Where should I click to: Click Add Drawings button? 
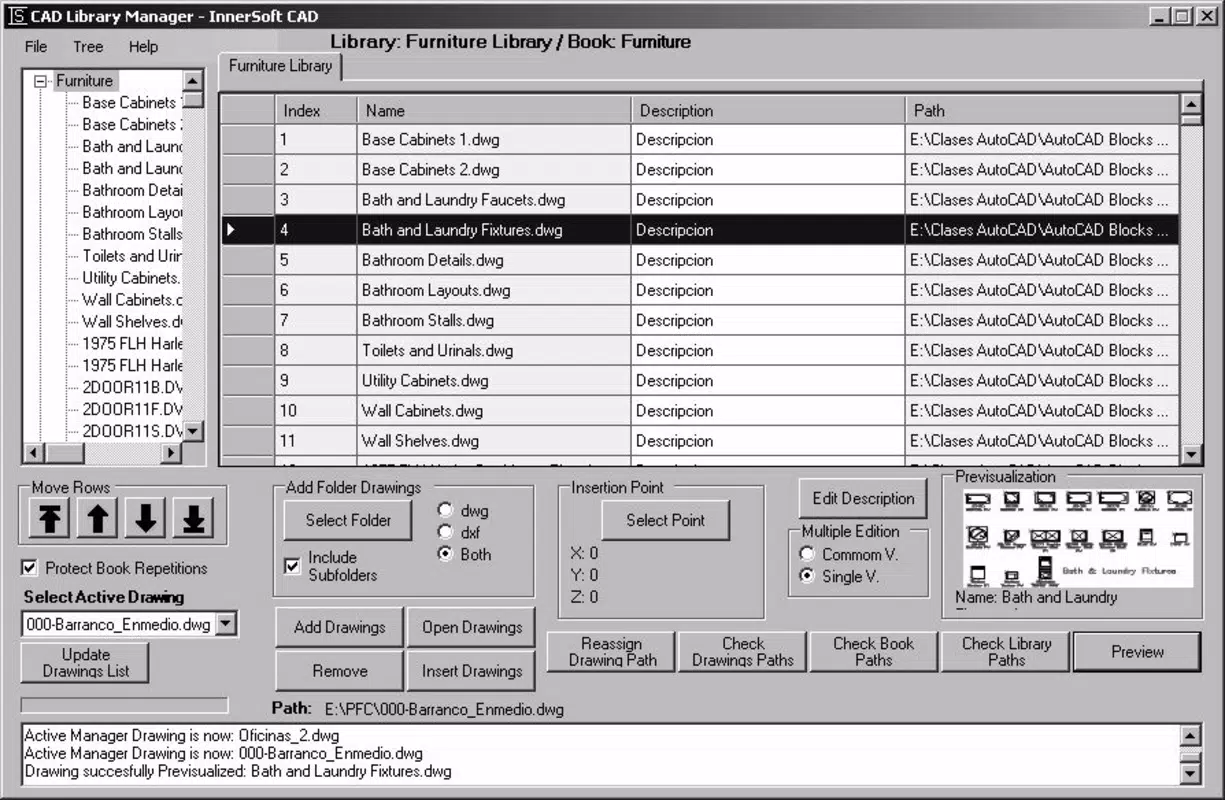339,627
